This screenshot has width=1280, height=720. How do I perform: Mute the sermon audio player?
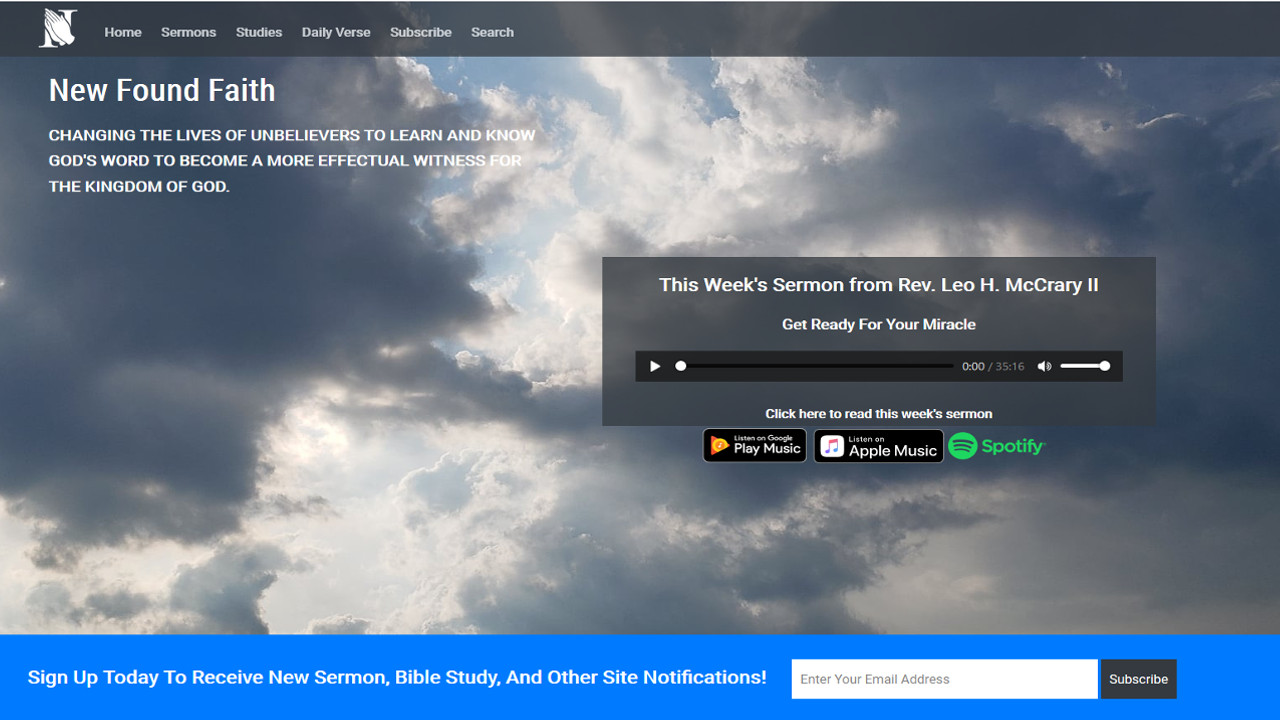tap(1044, 366)
